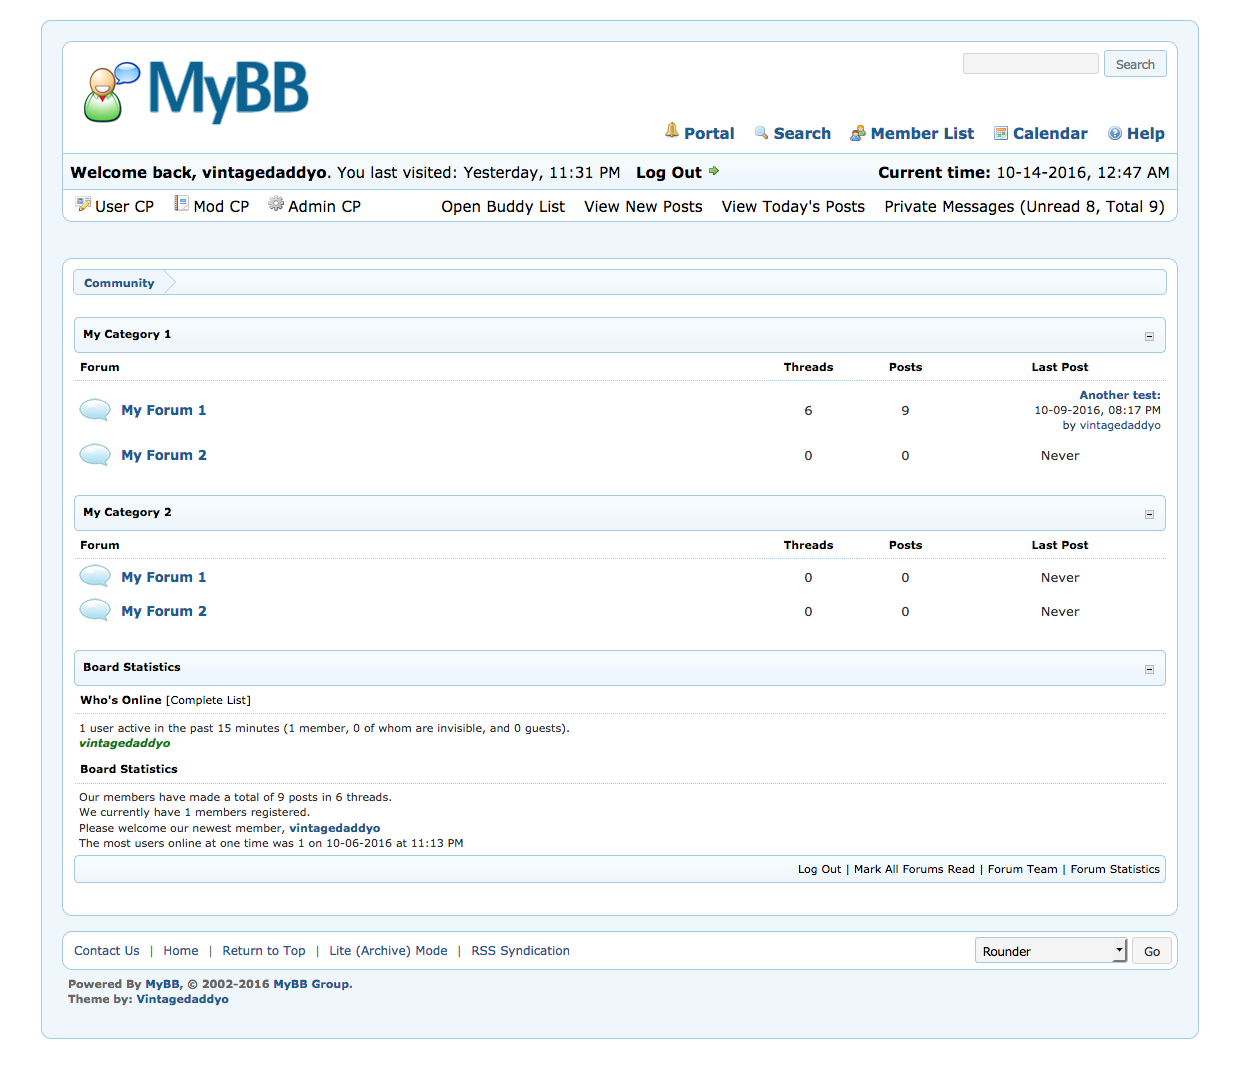Click the Member List people icon
Screen dimensions: 1240x1079
[857, 134]
